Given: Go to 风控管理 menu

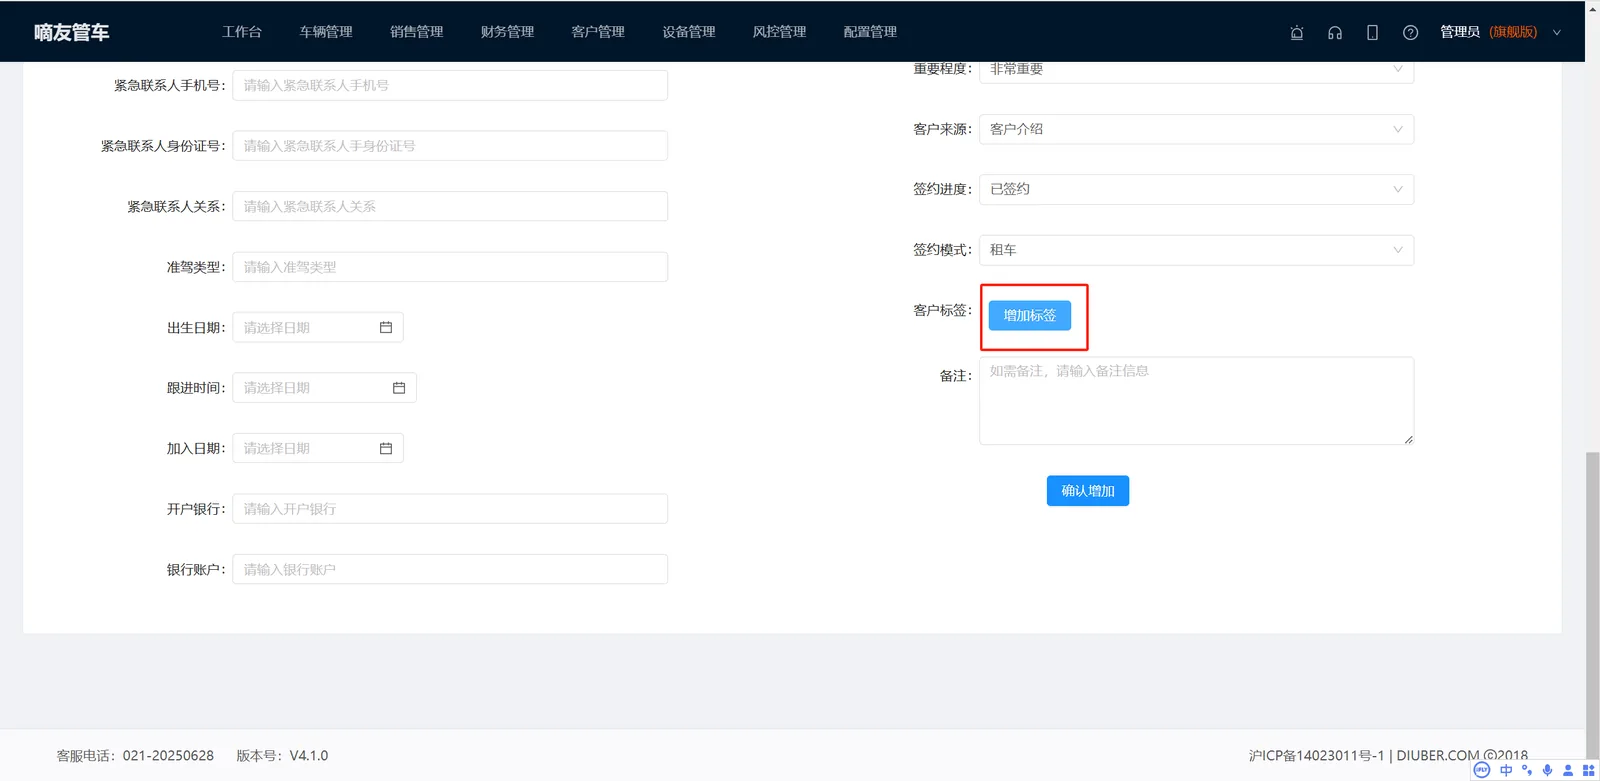Looking at the screenshot, I should click(780, 32).
